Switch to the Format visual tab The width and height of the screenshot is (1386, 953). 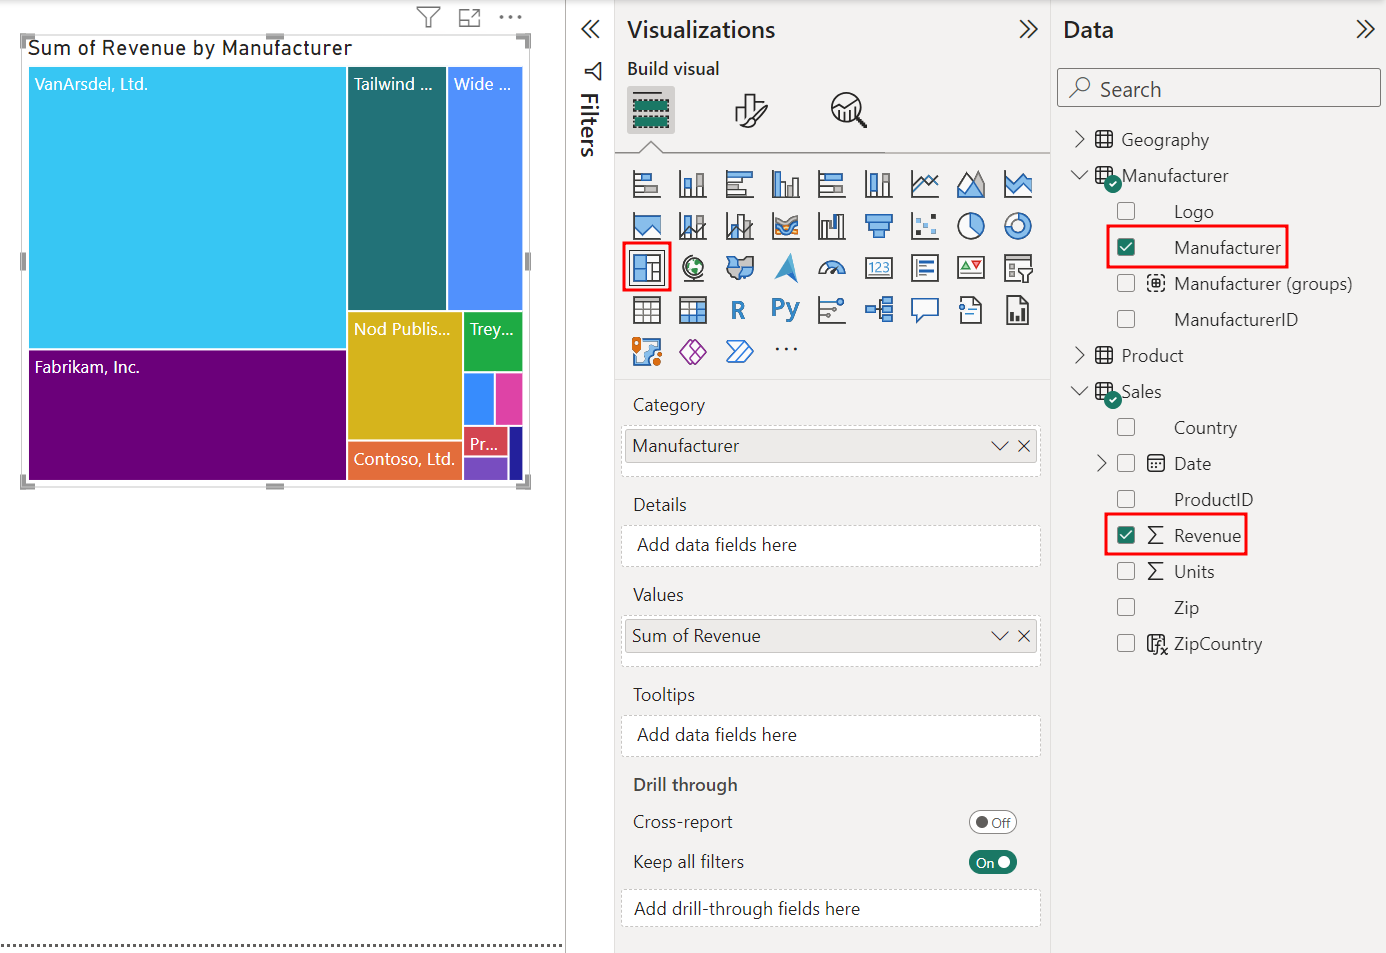coord(751,110)
